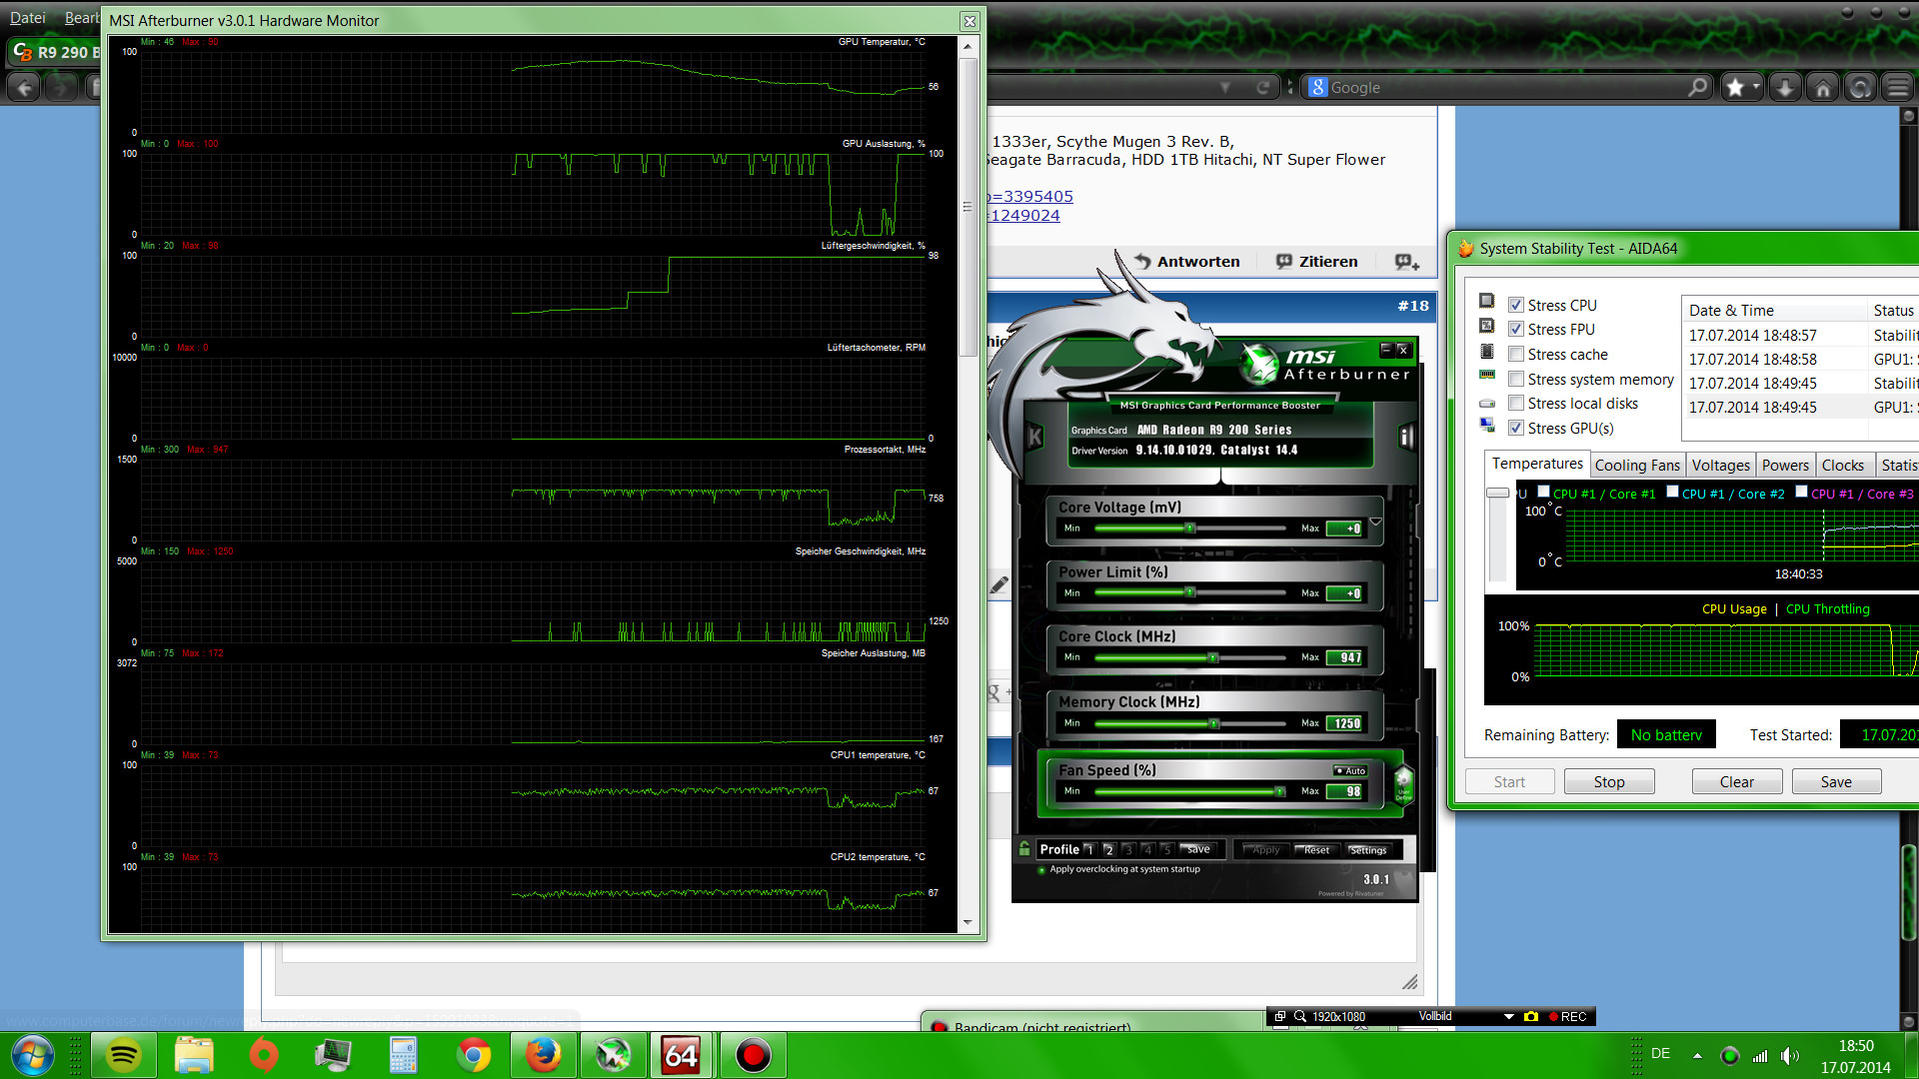
Task: Uncheck the Stress FPU checkbox
Action: [1516, 329]
